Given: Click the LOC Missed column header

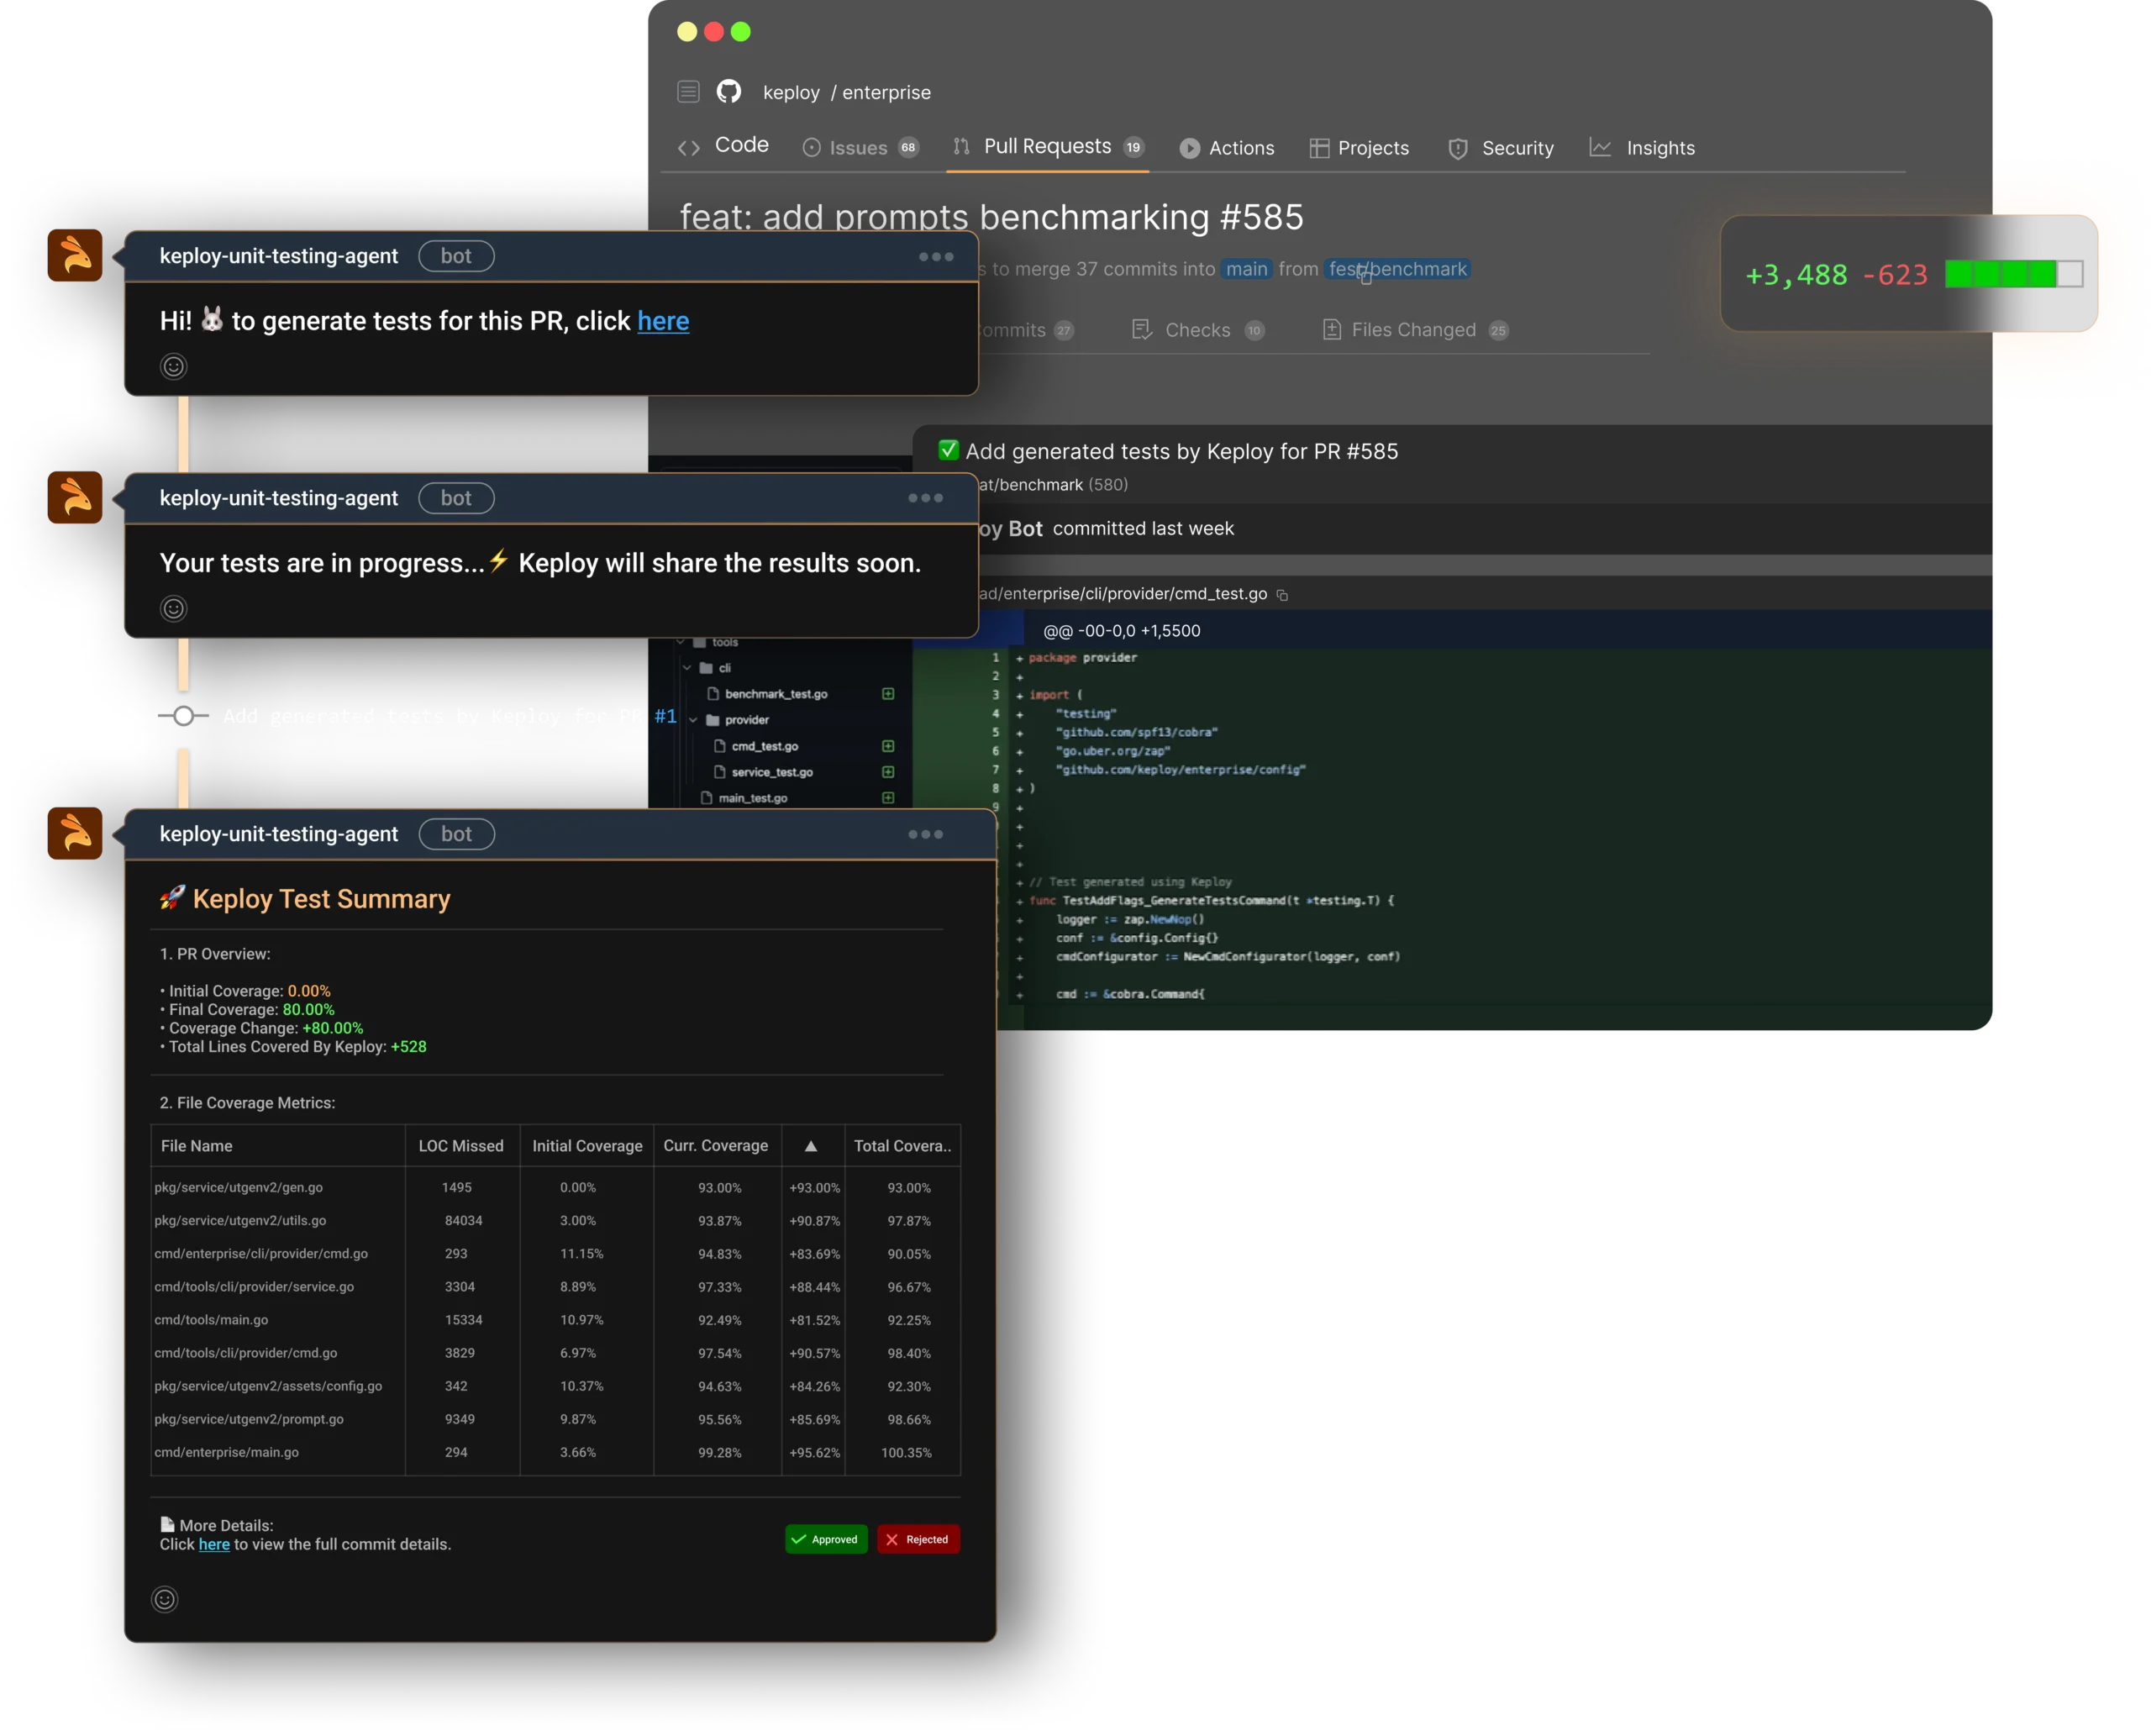Looking at the screenshot, I should point(461,1146).
